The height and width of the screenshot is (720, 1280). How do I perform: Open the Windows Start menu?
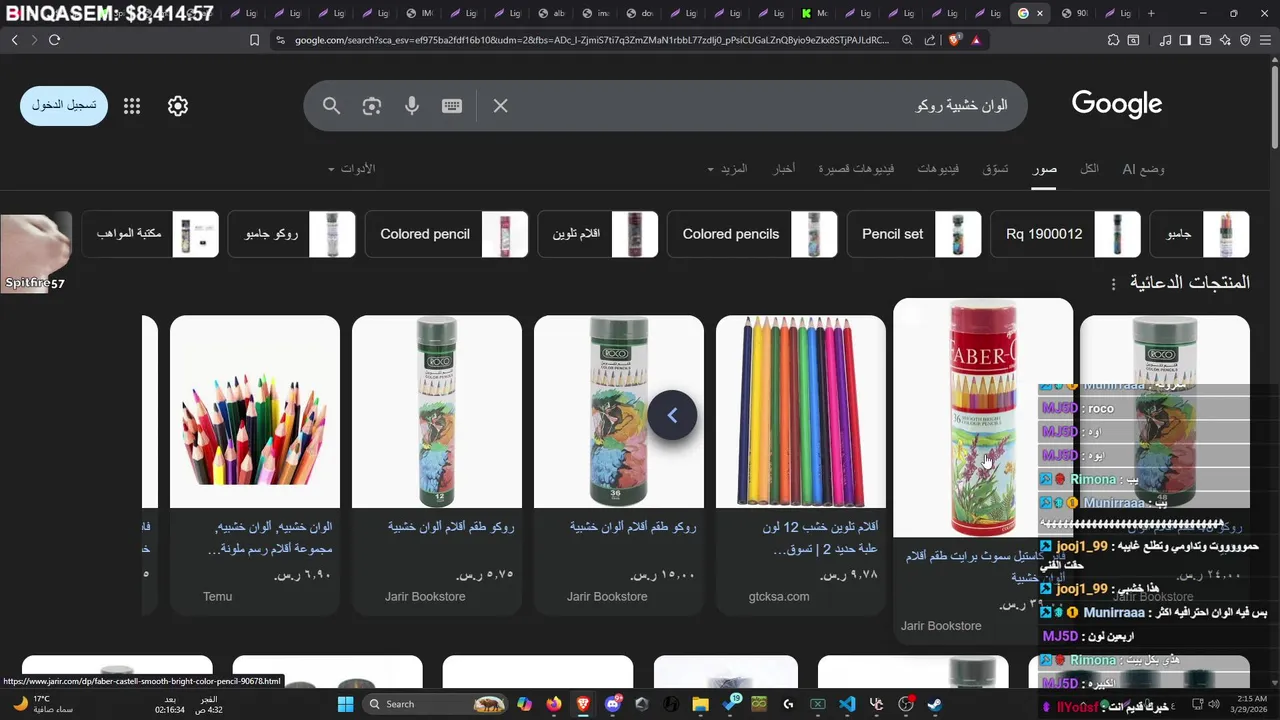point(345,704)
